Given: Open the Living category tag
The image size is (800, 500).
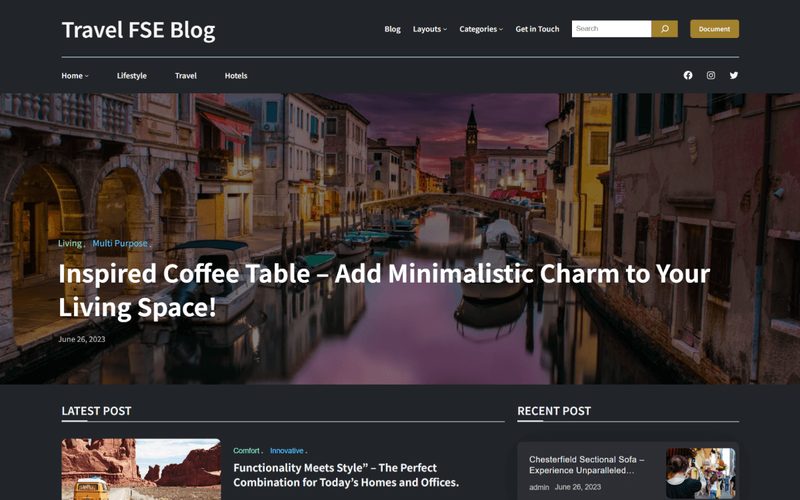Looking at the screenshot, I should point(70,243).
